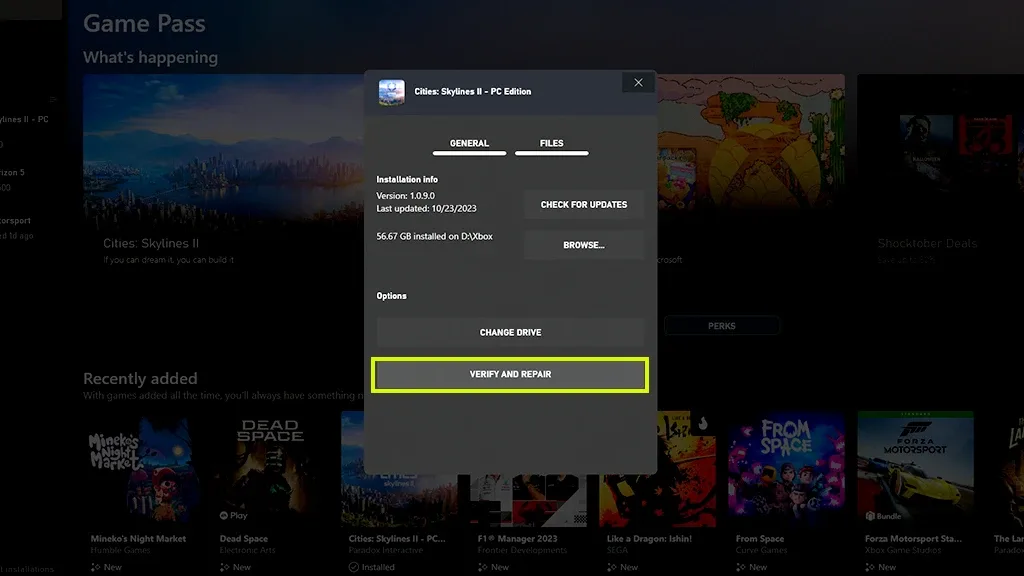Click New sparkle icon under From Space

(741, 567)
